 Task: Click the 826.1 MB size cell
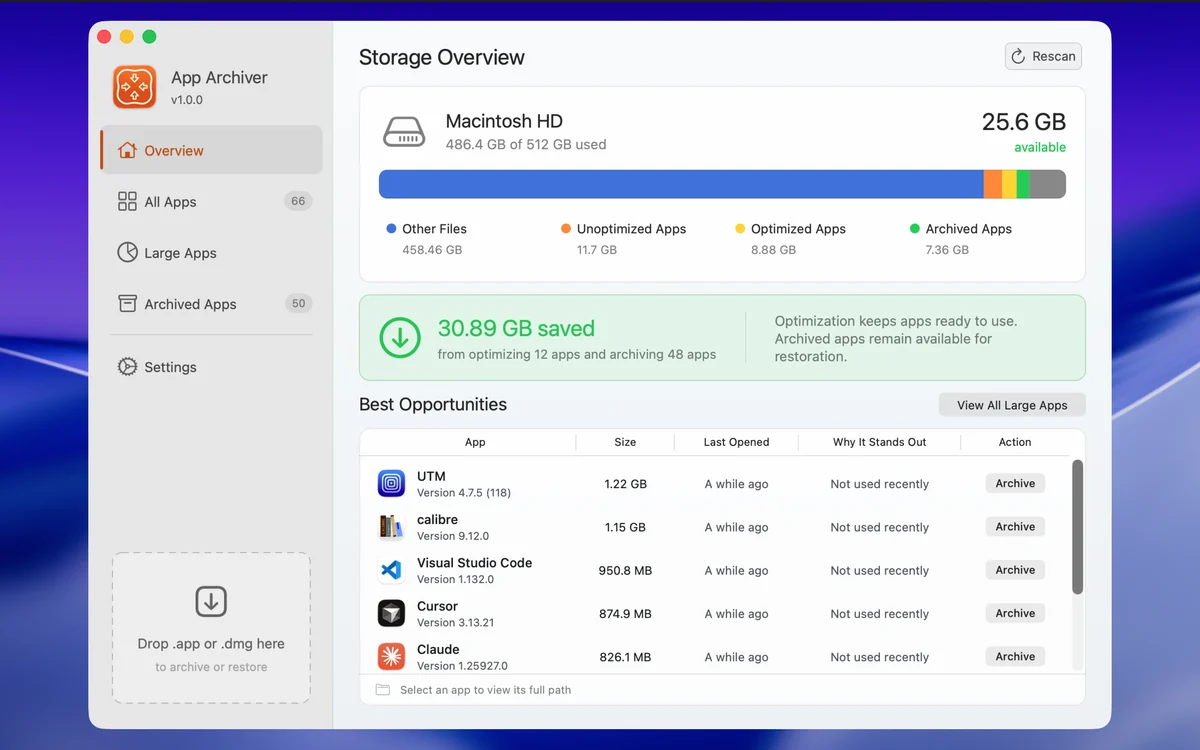click(x=625, y=657)
